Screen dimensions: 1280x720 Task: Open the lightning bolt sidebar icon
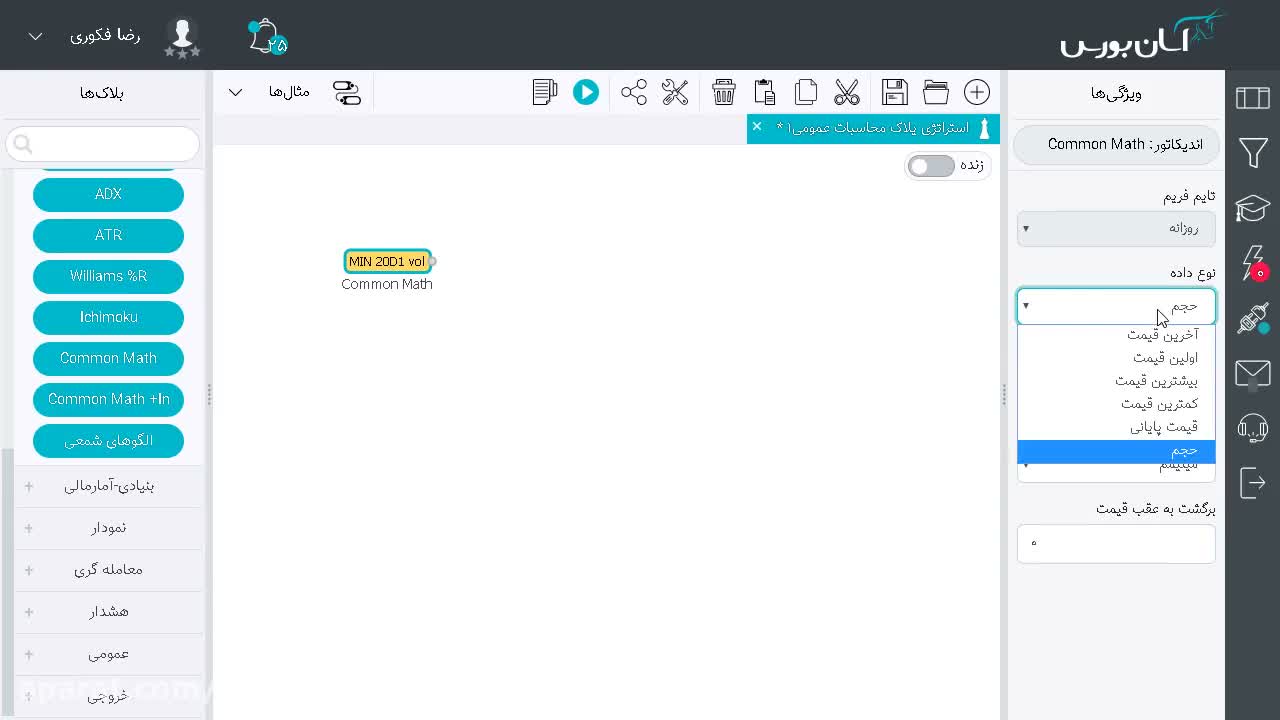[1253, 263]
